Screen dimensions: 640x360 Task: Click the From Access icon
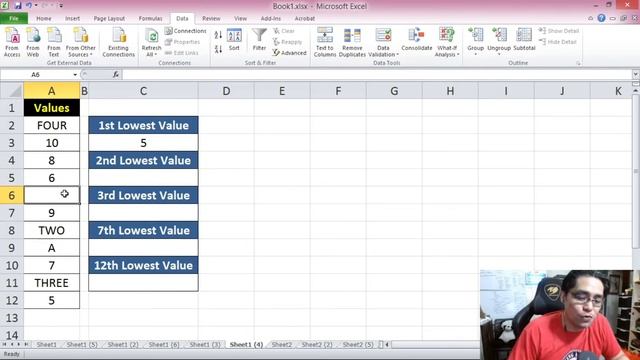point(12,42)
